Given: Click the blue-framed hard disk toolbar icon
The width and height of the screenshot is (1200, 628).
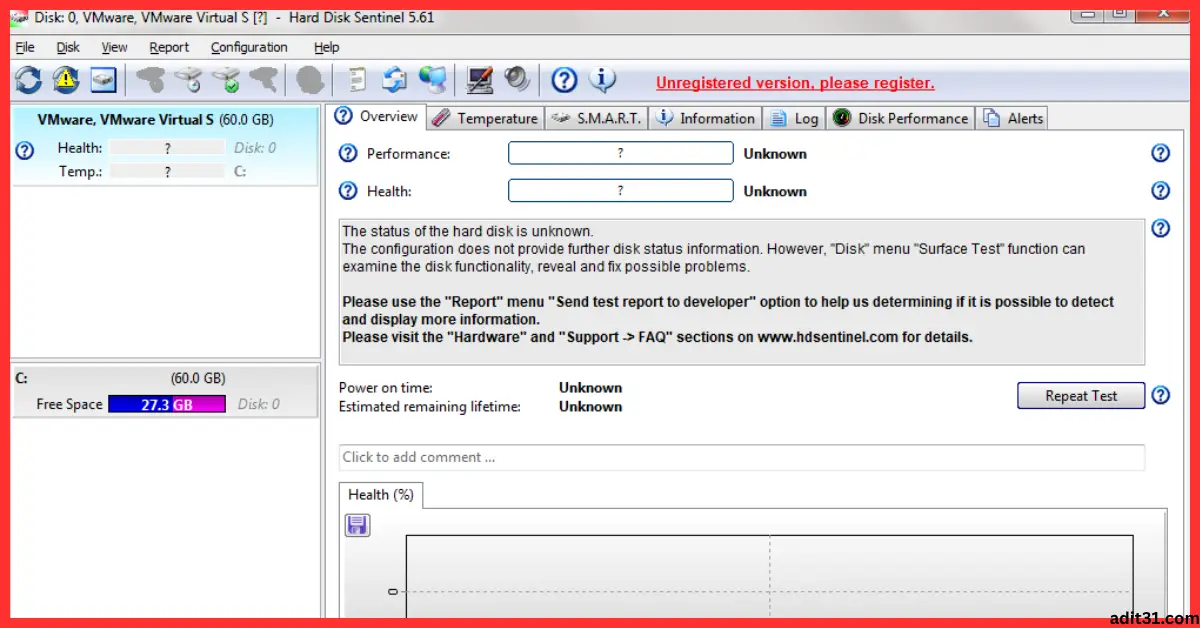Looking at the screenshot, I should pos(104,79).
